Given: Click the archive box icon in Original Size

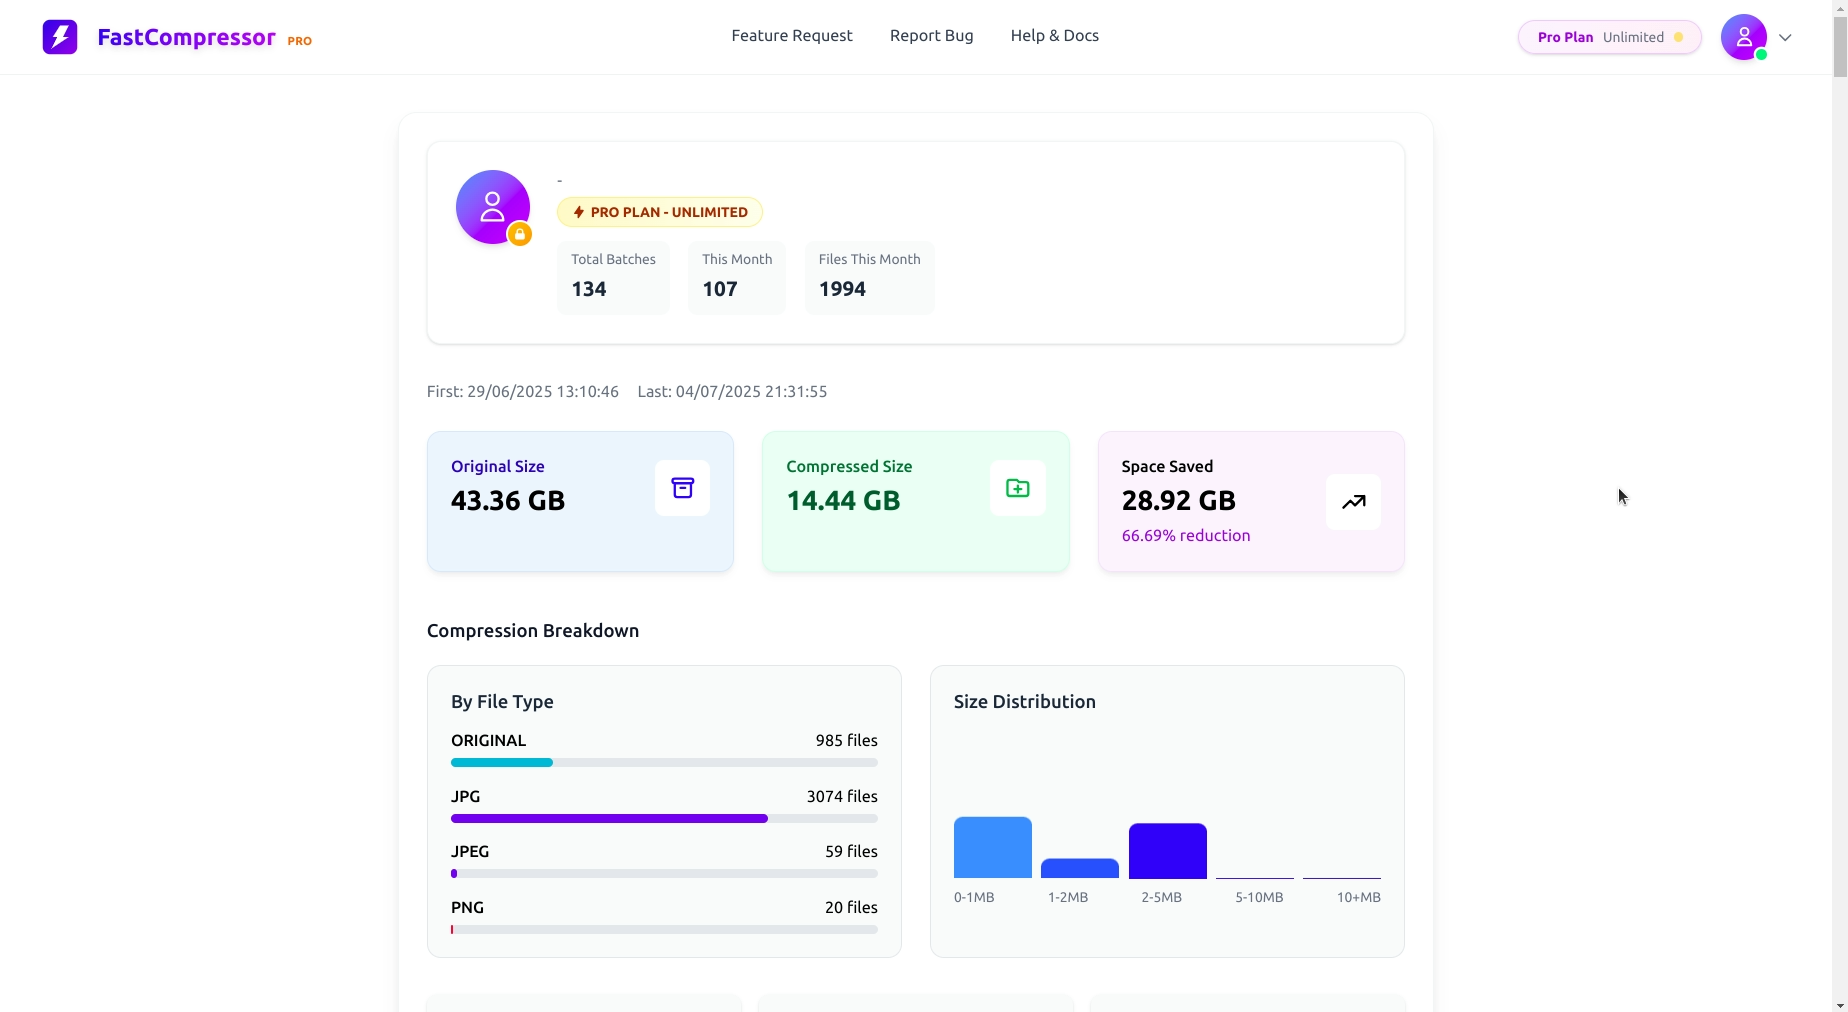Looking at the screenshot, I should point(682,488).
